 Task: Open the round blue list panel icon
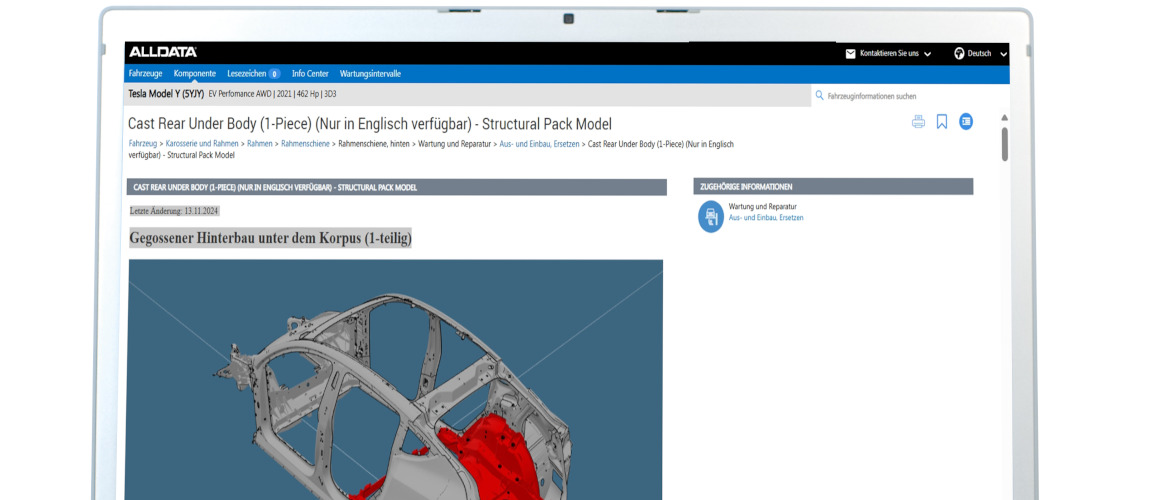tap(966, 122)
